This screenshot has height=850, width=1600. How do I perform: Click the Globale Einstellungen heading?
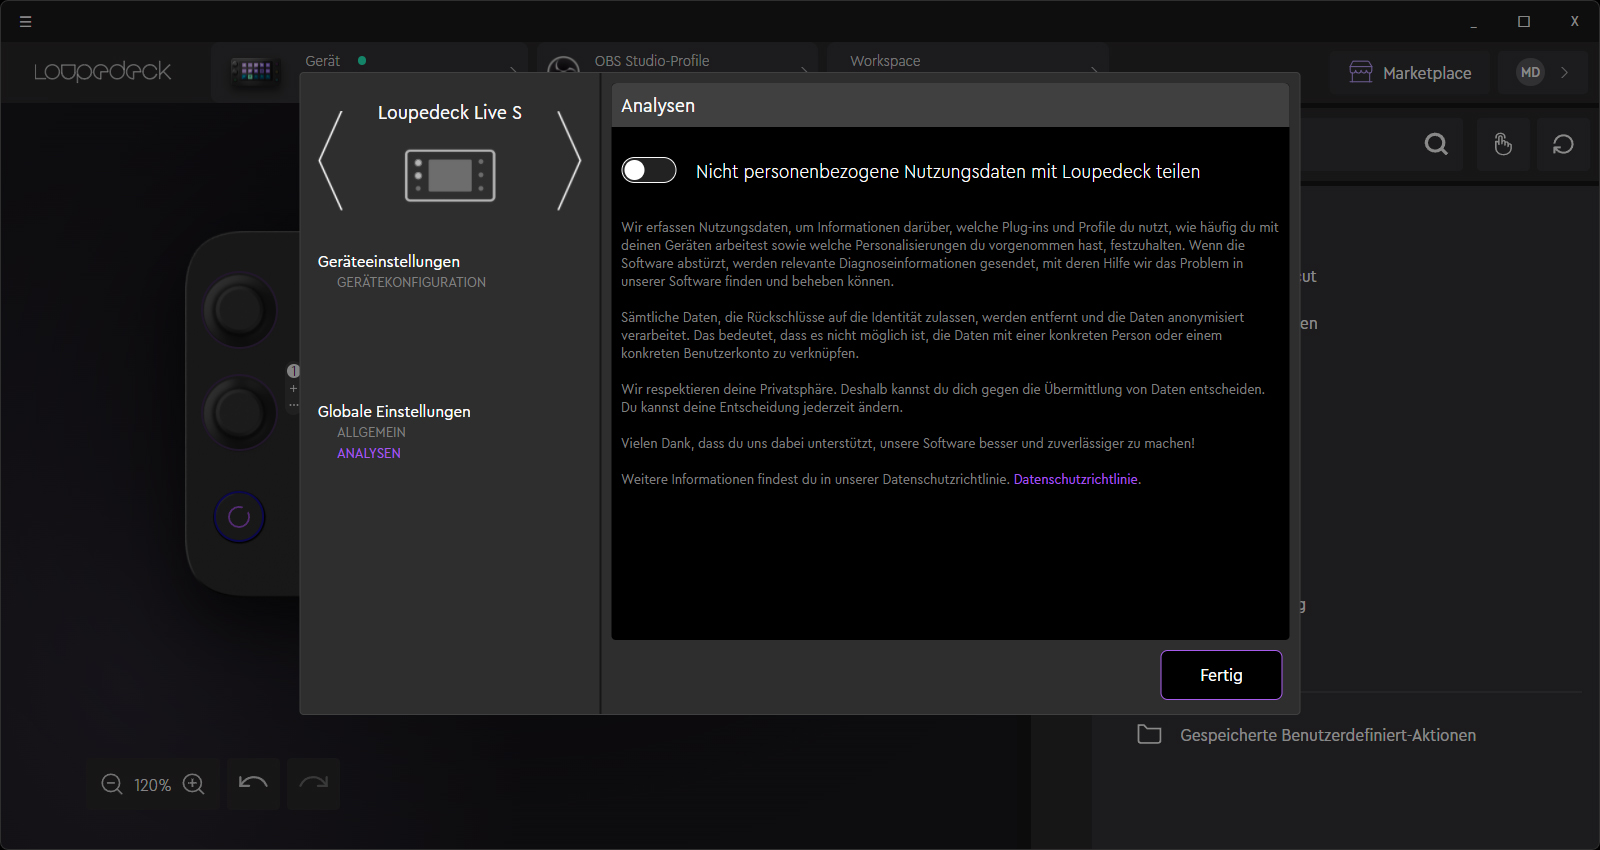pyautogui.click(x=394, y=411)
